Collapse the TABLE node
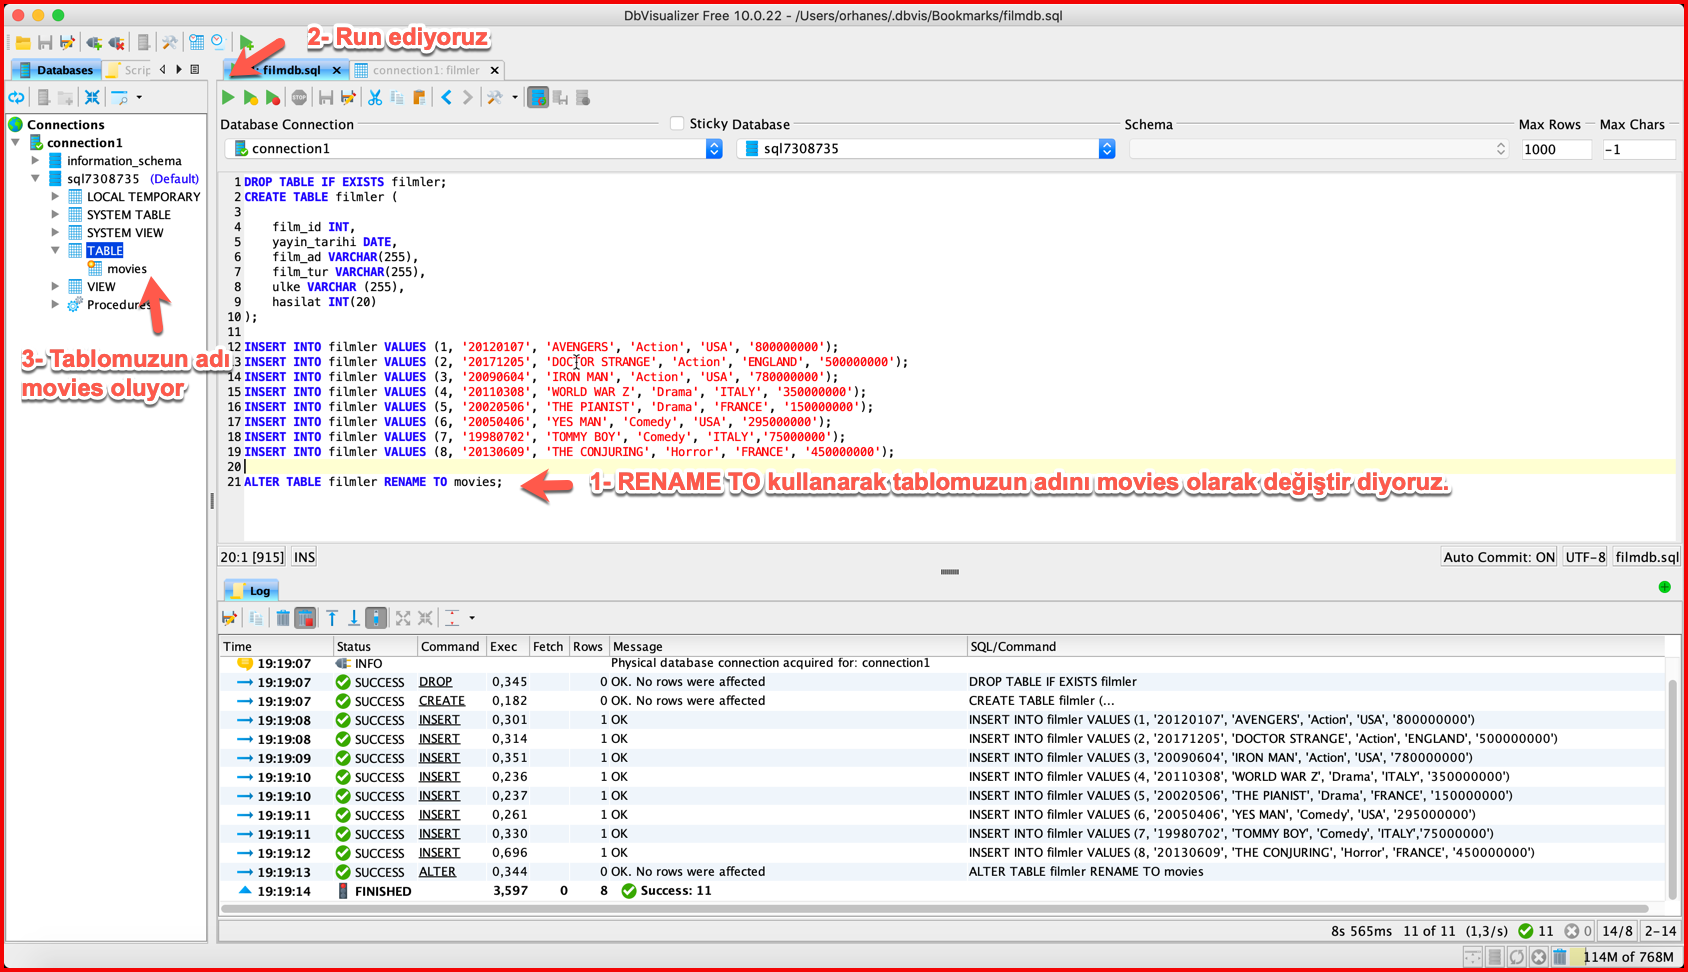 click(x=56, y=251)
